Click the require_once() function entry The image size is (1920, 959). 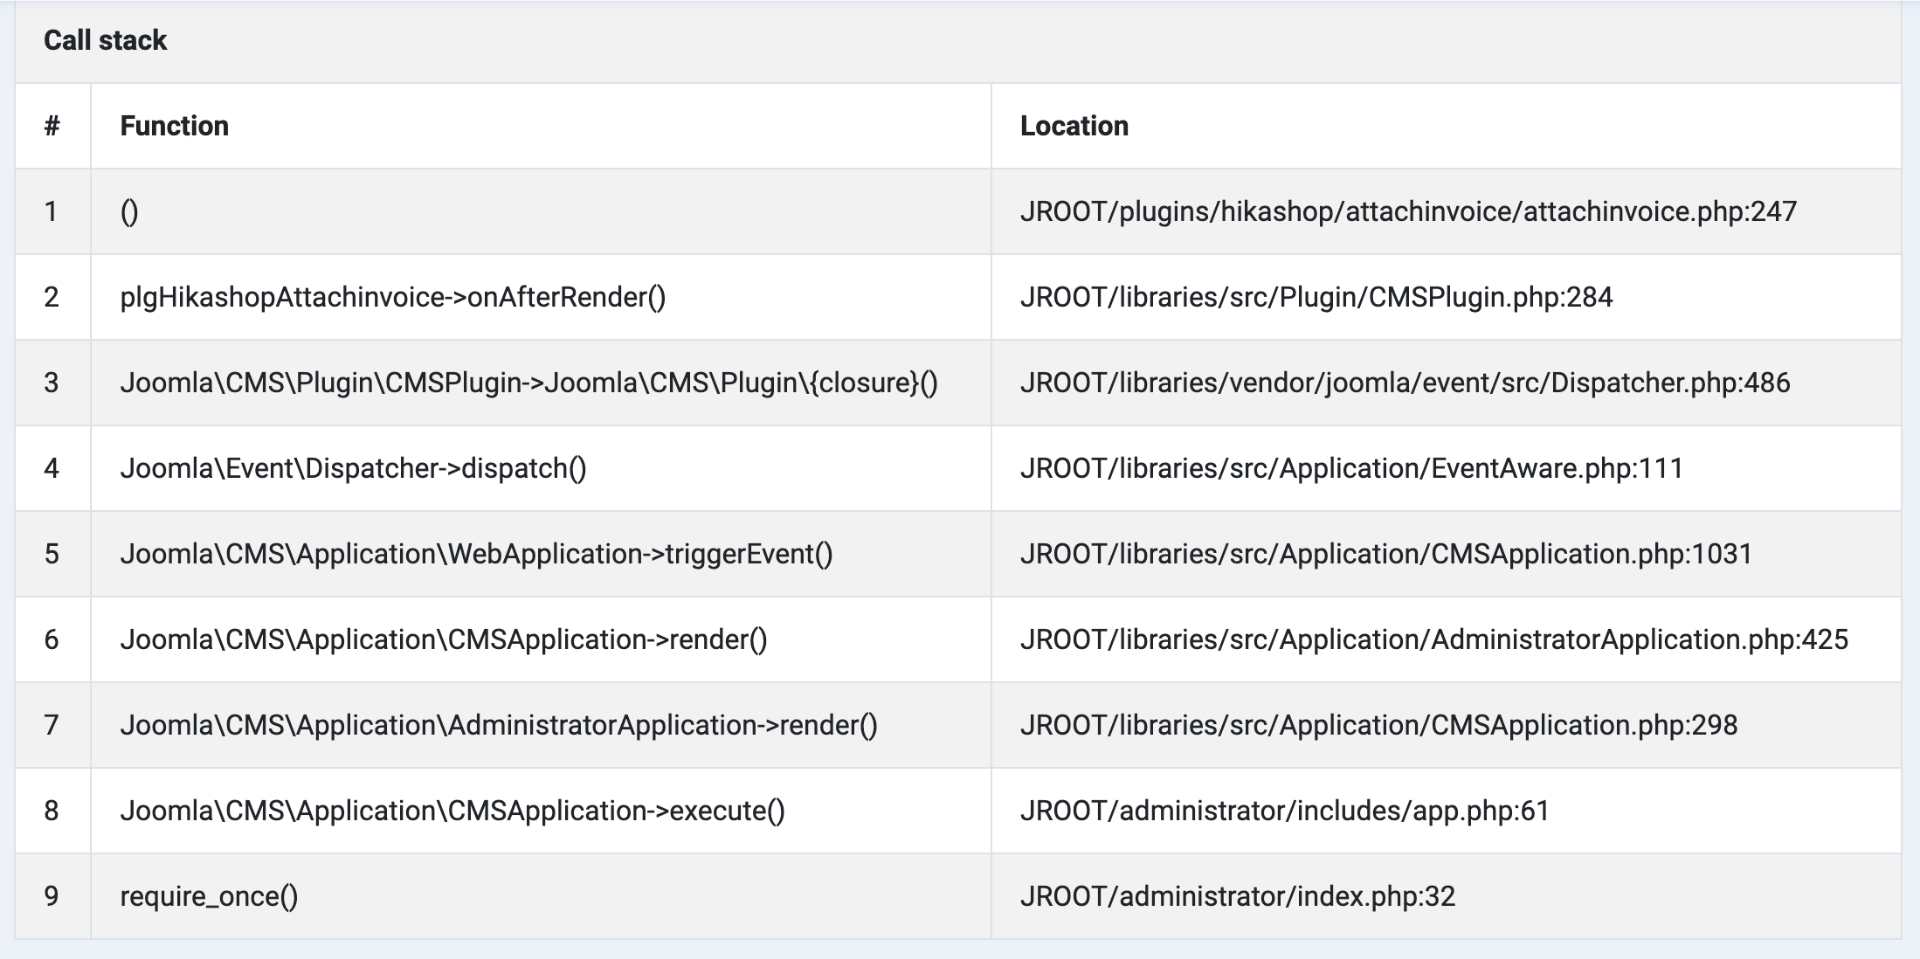(209, 896)
